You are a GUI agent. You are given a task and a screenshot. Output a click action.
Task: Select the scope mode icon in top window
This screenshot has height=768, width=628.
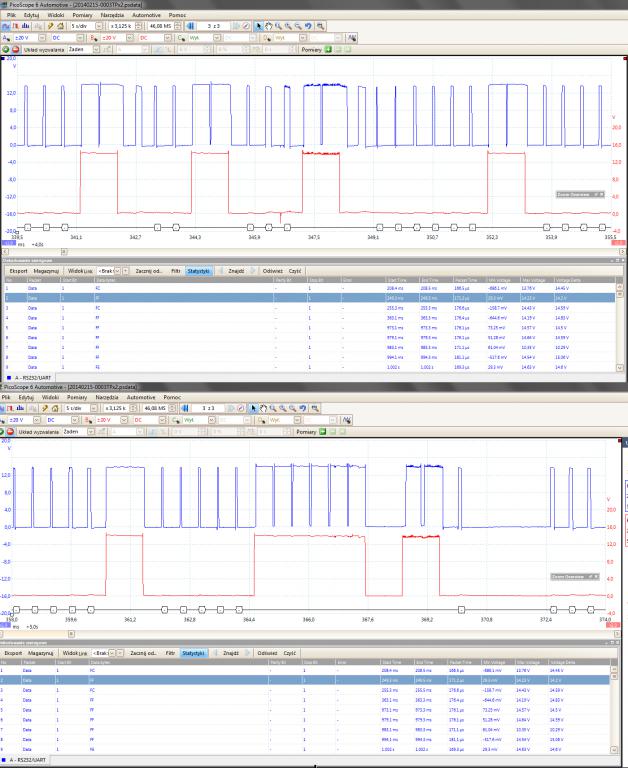point(6,26)
